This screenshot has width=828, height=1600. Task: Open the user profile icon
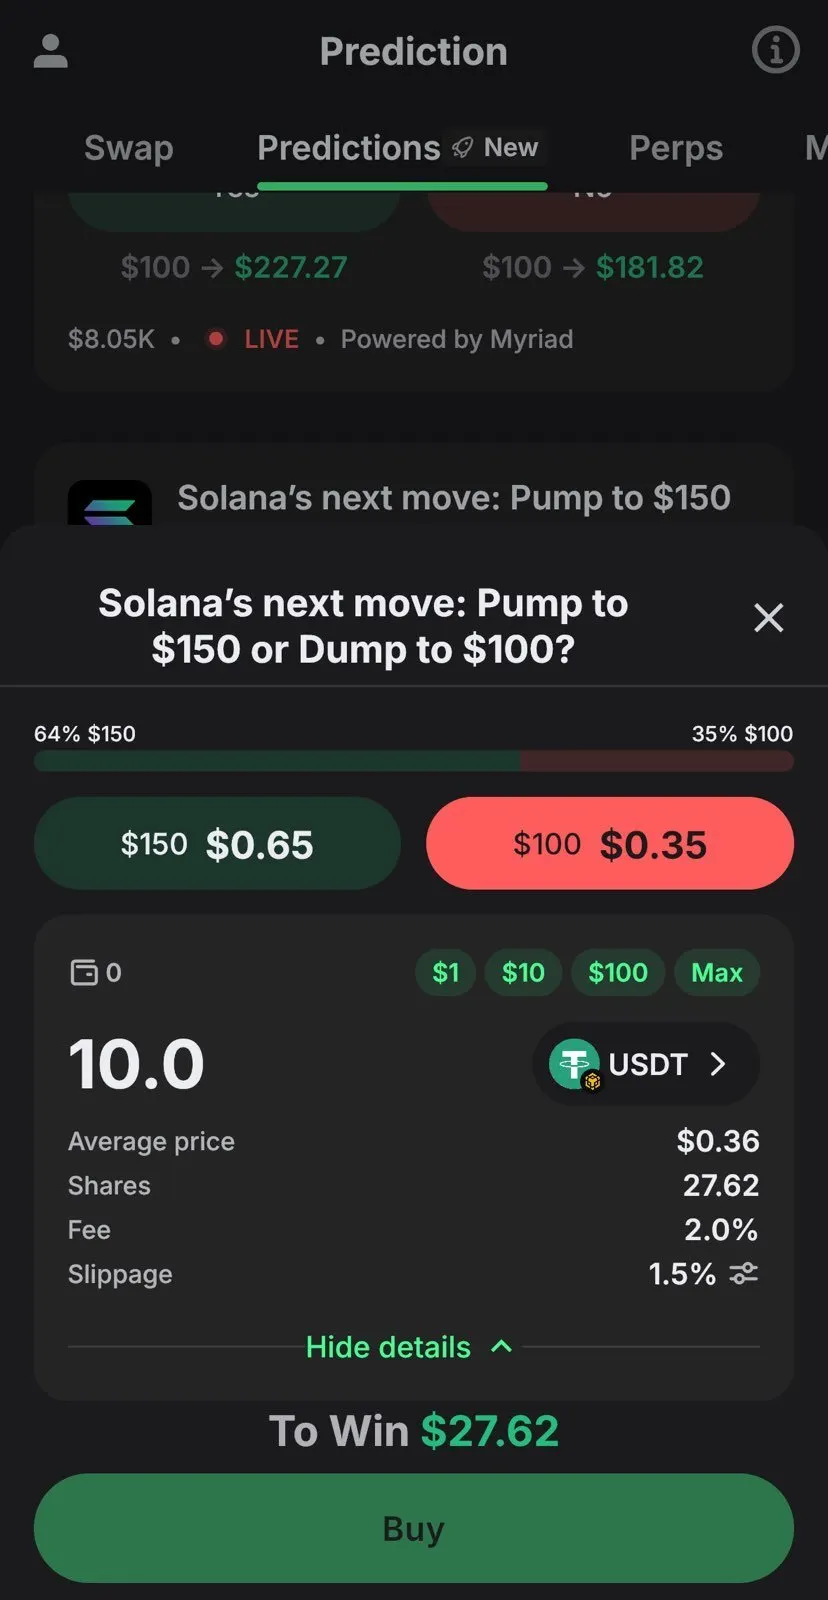[51, 51]
